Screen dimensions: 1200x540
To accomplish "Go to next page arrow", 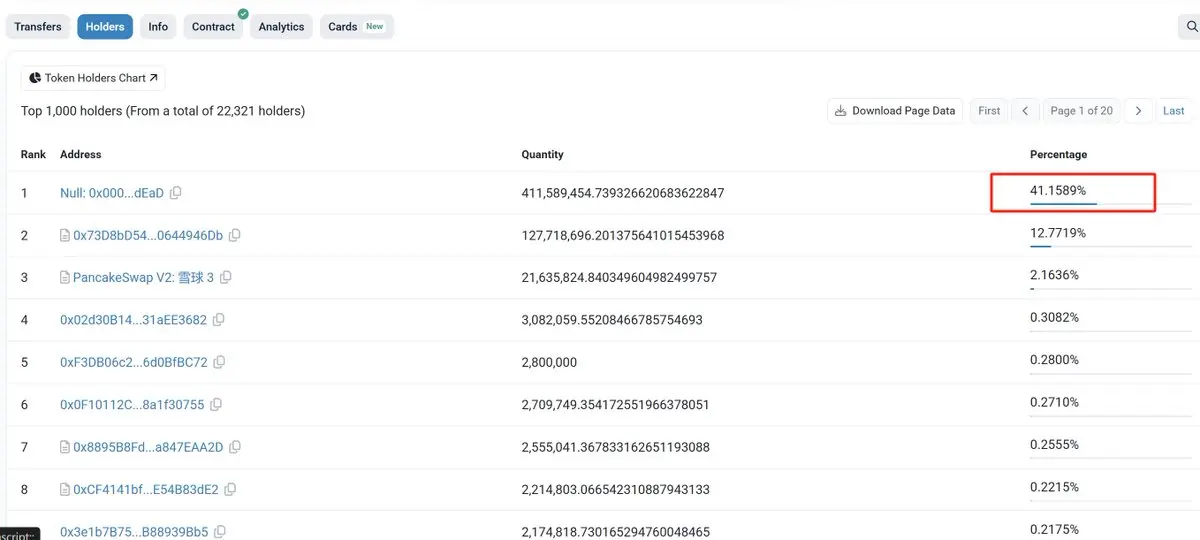I will click(1138, 111).
